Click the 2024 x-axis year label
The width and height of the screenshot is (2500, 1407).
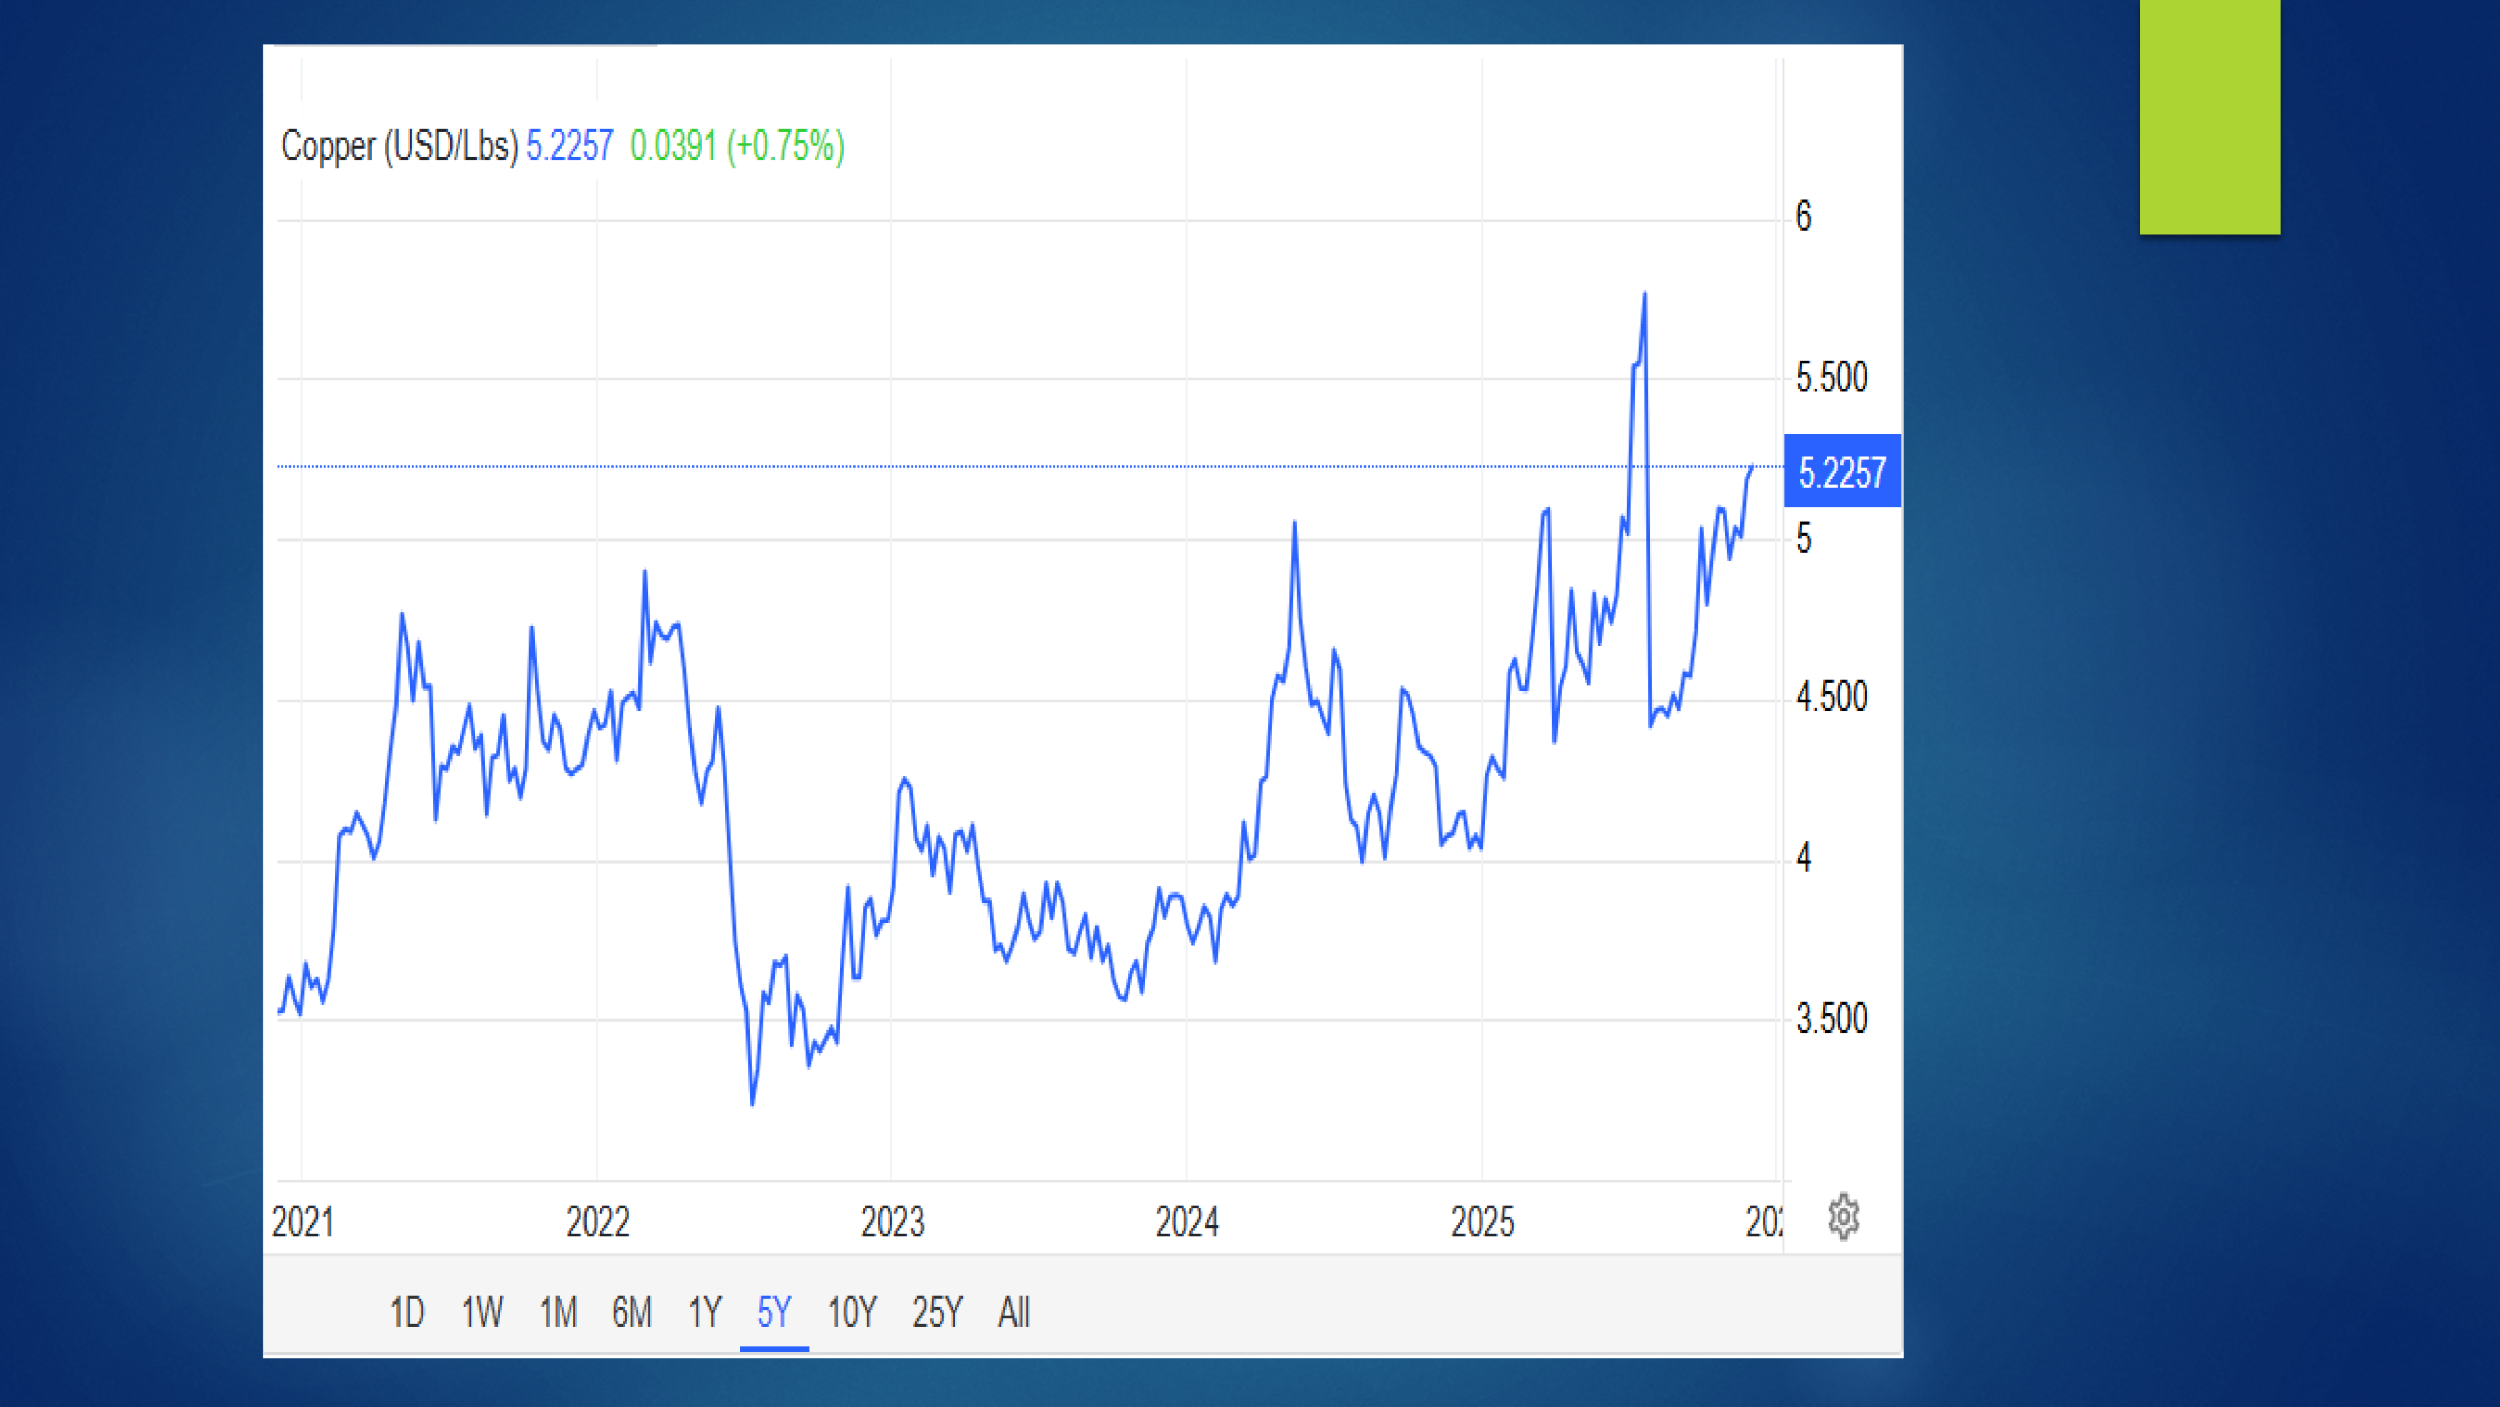1187,1222
